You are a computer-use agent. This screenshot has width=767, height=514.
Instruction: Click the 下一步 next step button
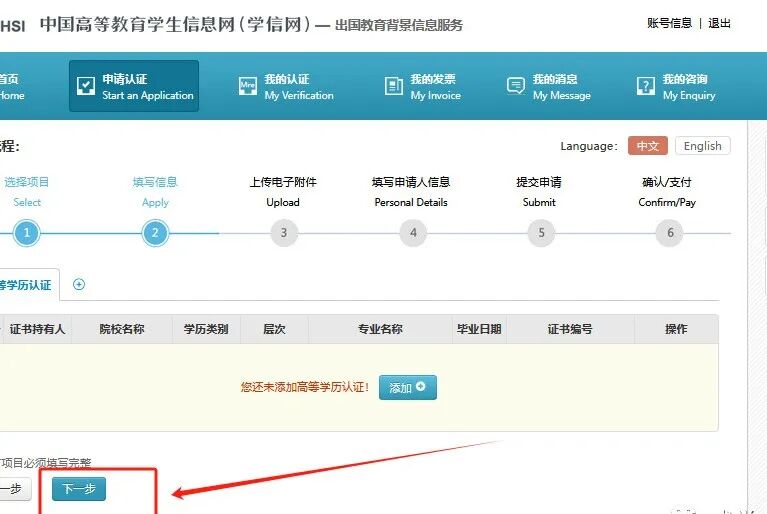click(79, 489)
